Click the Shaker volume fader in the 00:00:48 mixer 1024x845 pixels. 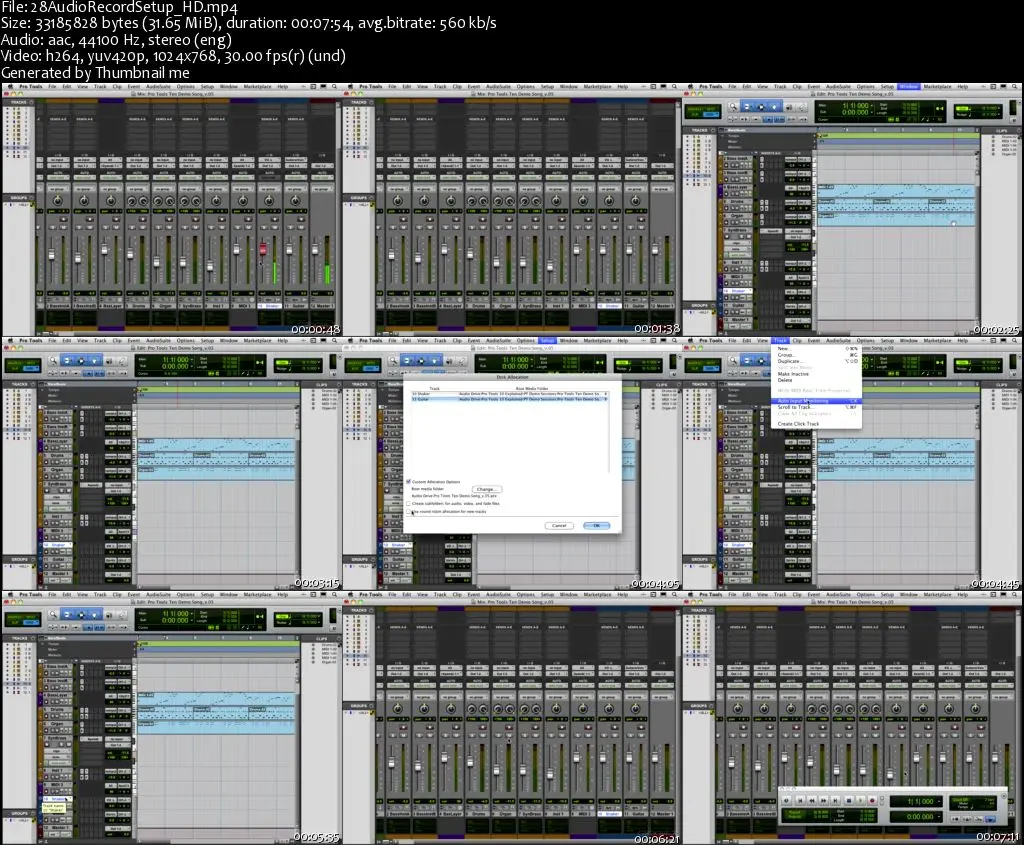[263, 249]
